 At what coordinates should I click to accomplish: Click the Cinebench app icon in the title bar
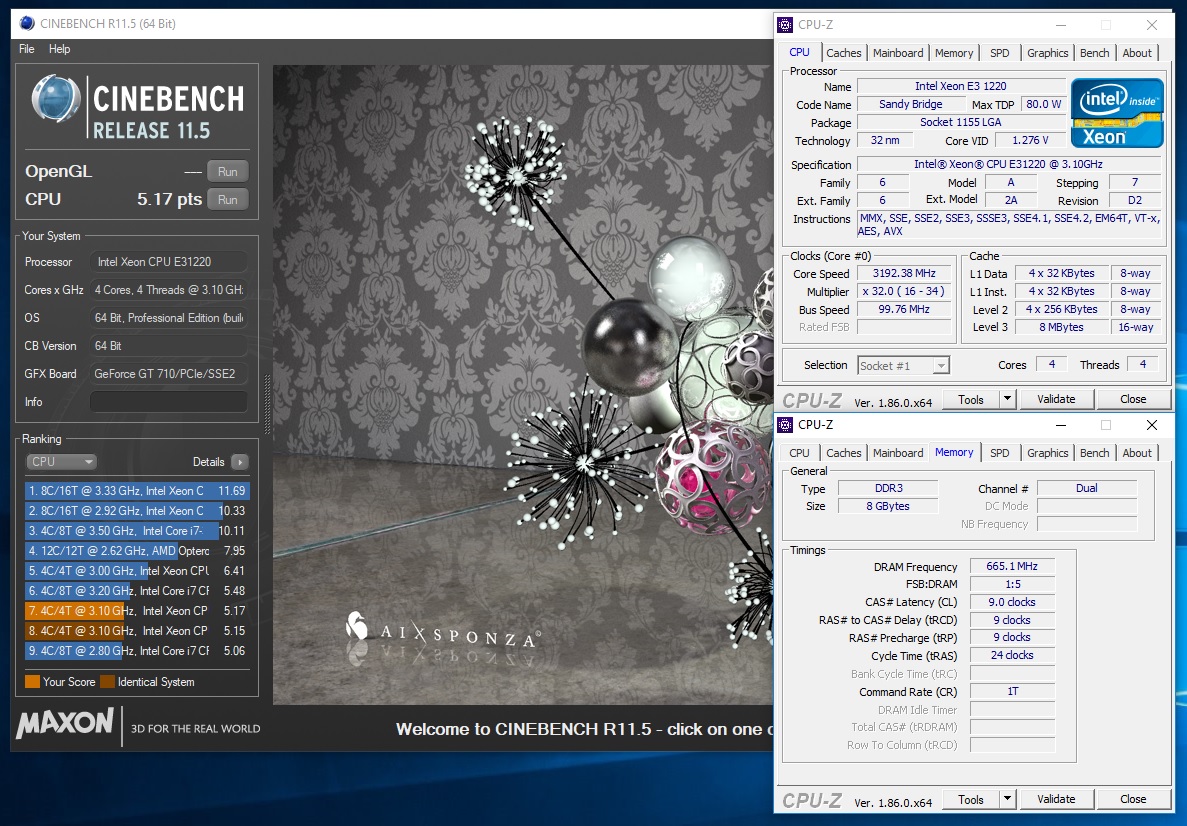26,23
